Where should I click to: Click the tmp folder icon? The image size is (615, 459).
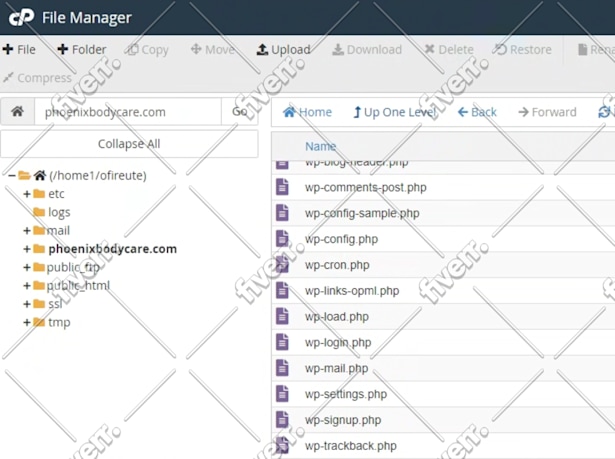[39, 322]
